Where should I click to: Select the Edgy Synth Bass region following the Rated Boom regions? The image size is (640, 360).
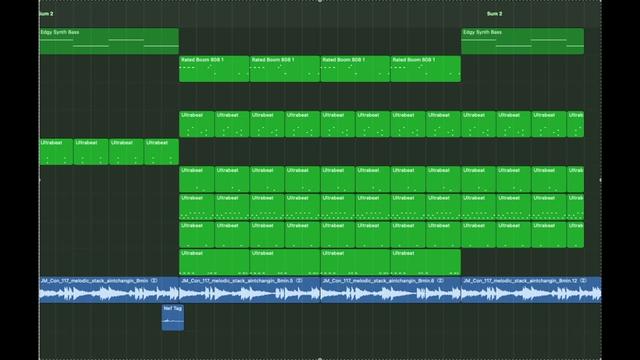(522, 41)
